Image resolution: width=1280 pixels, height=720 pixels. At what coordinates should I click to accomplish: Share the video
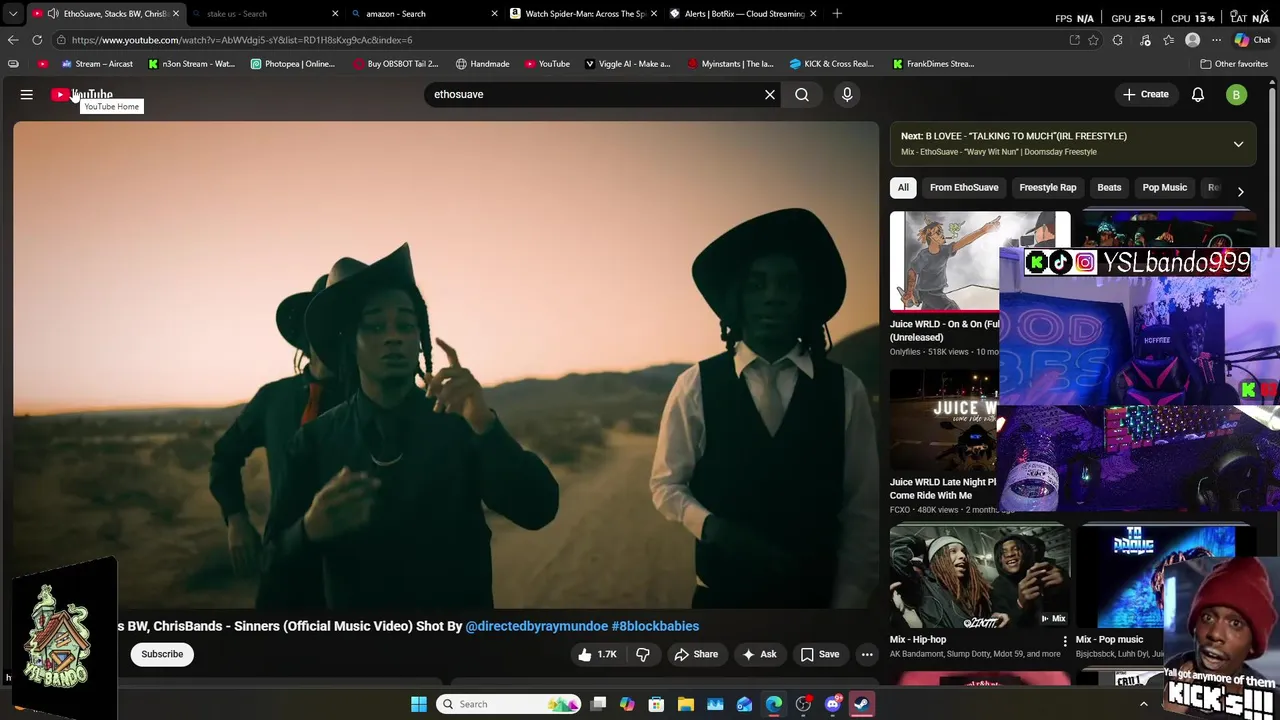coord(696,654)
